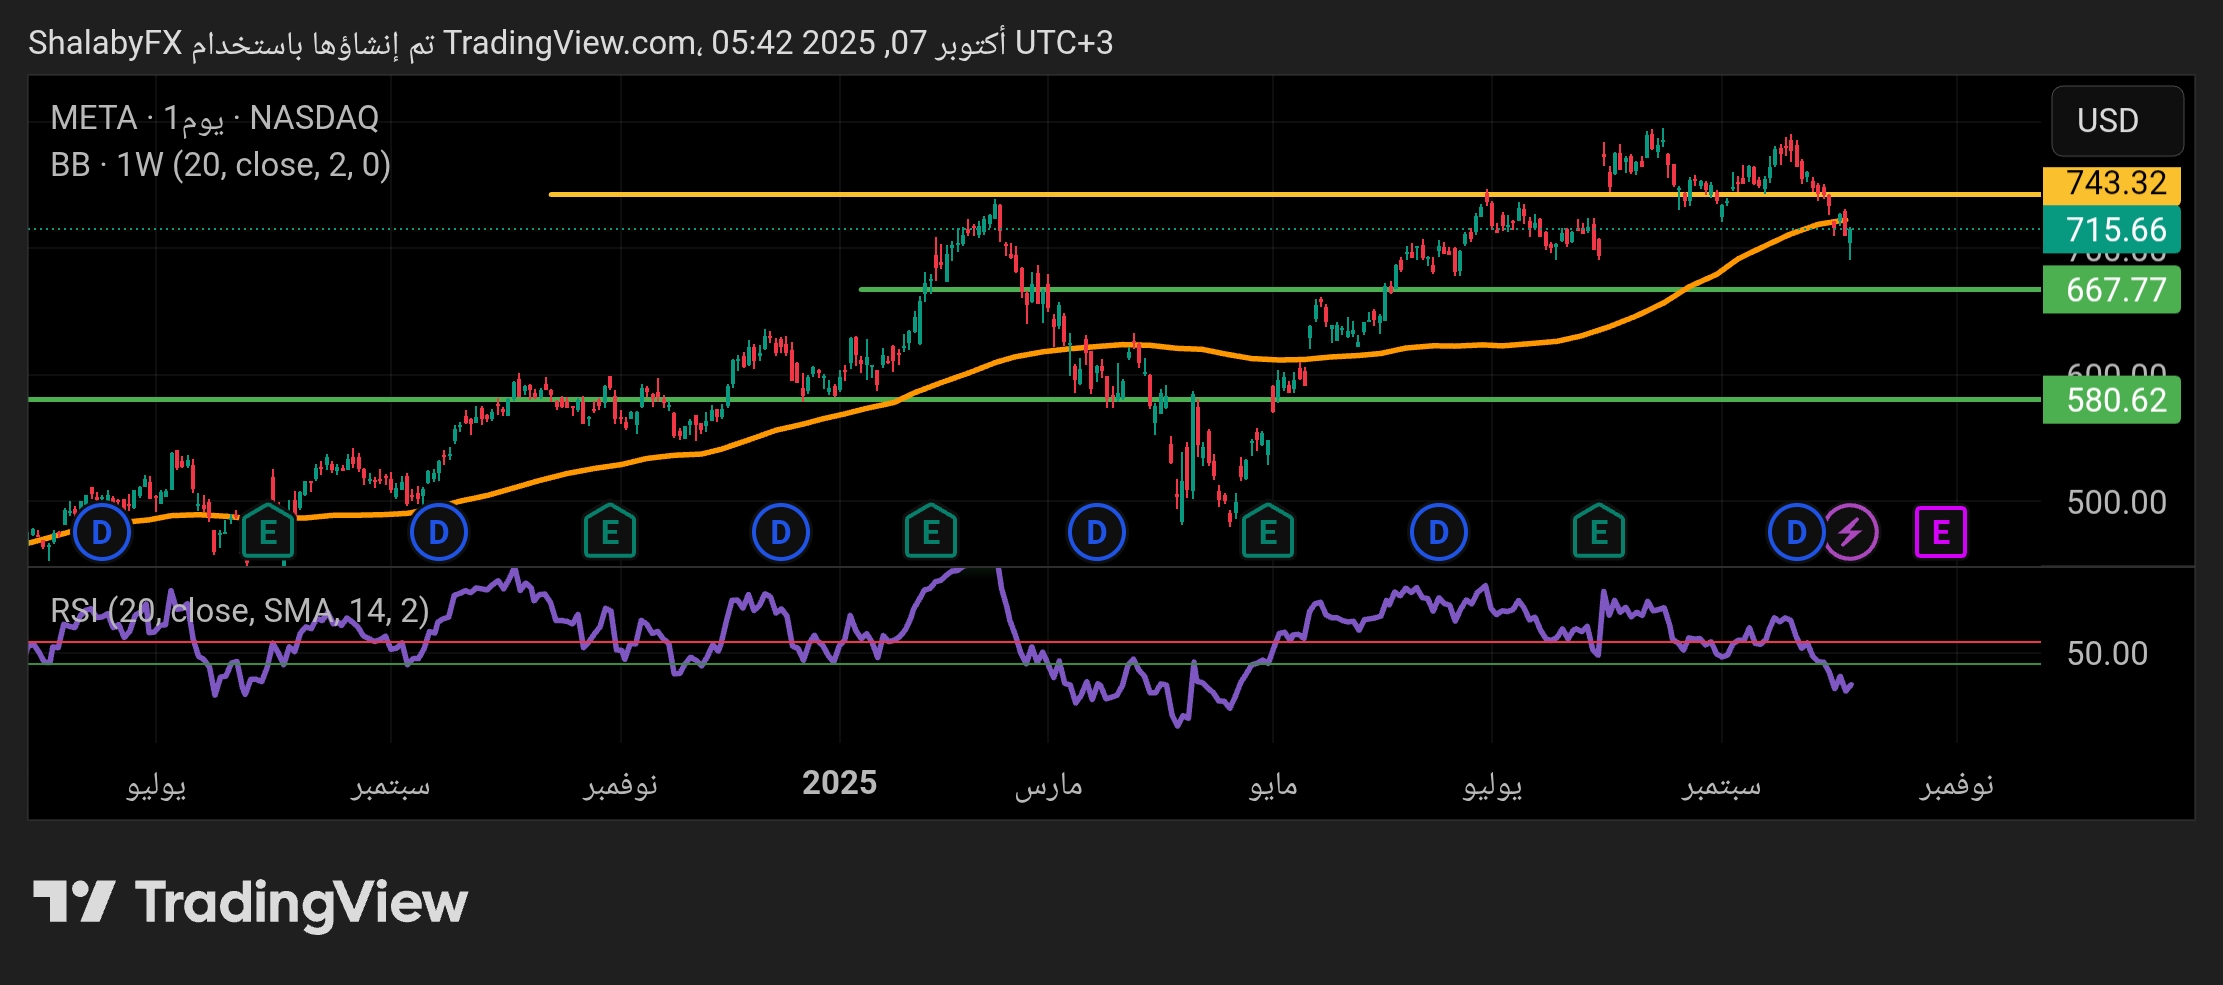Click the ShalabyFX username in the header

tap(105, 43)
